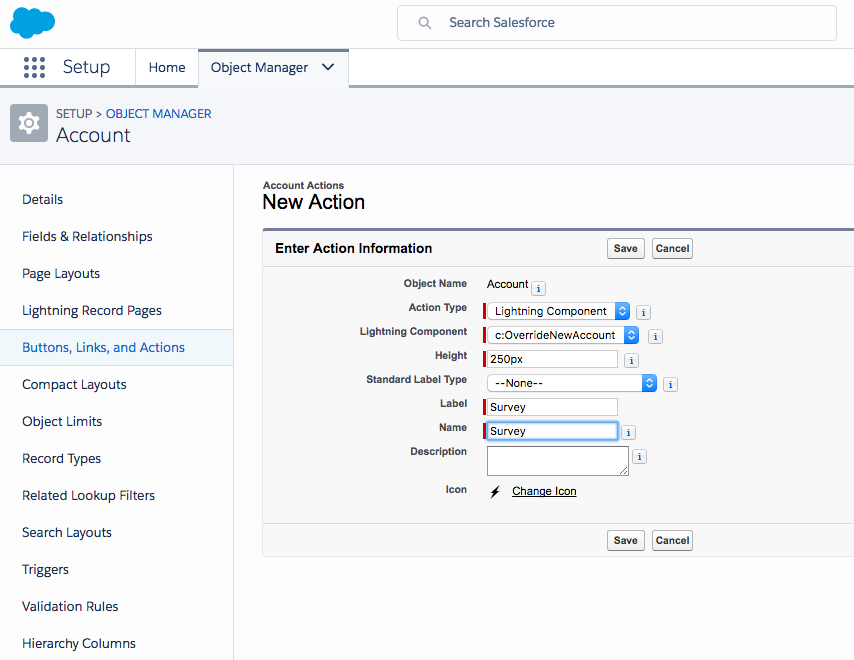Show info tooltip next to Object Name

538,288
